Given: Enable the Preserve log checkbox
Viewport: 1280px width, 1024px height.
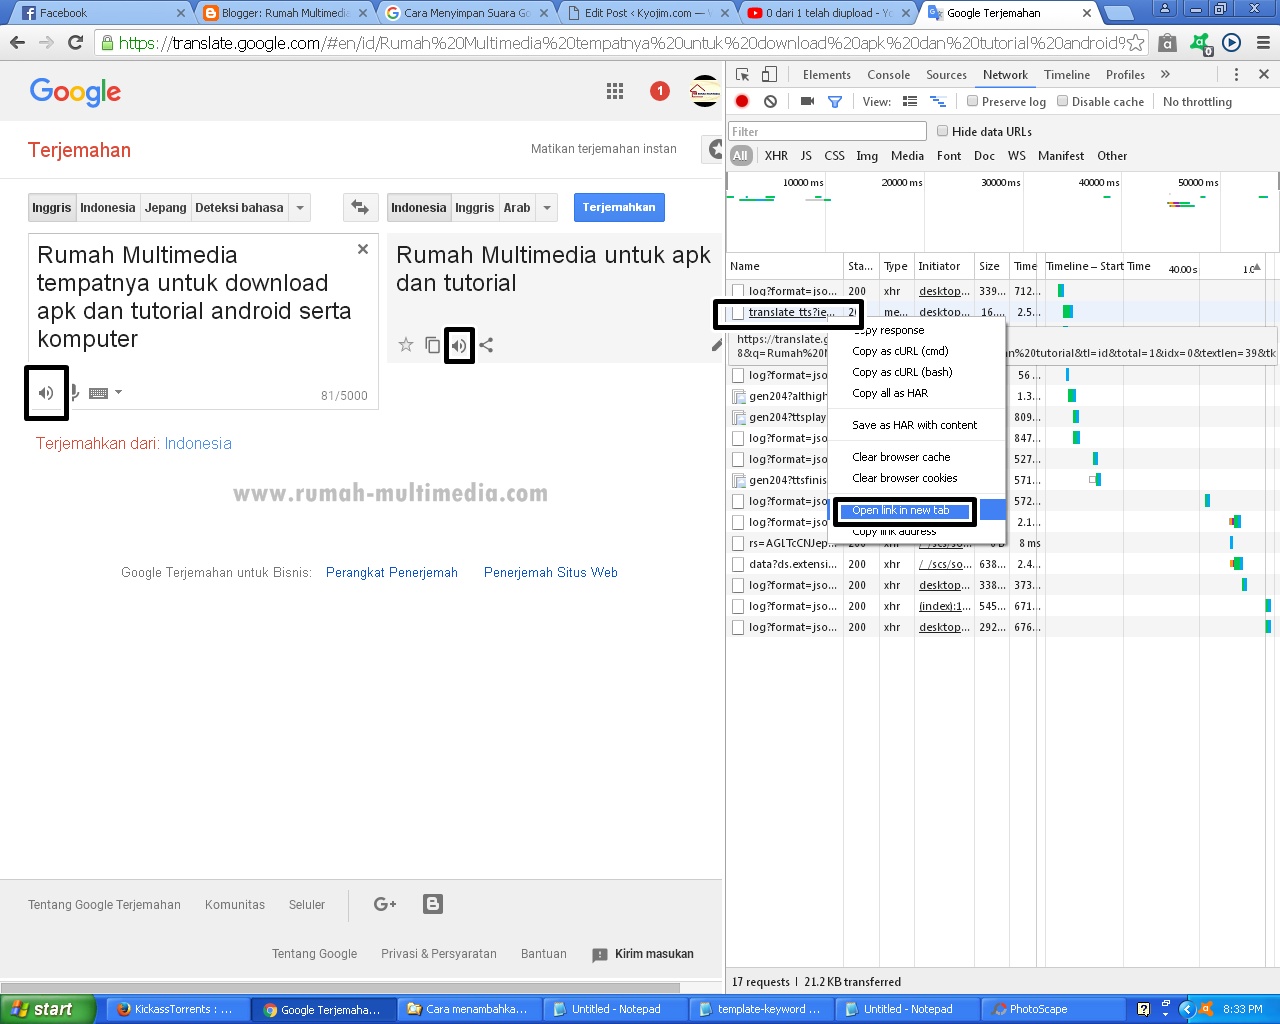Looking at the screenshot, I should 972,101.
